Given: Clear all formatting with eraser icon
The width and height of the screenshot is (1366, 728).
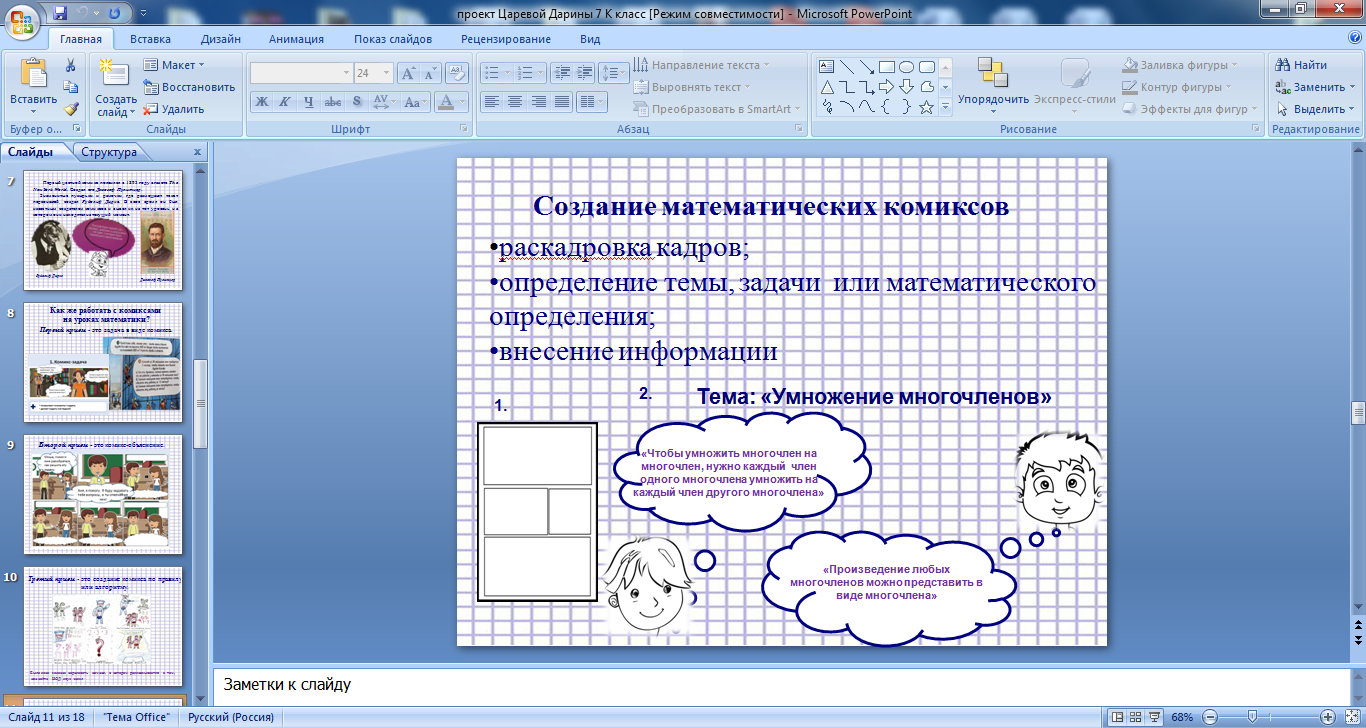Looking at the screenshot, I should (x=457, y=73).
